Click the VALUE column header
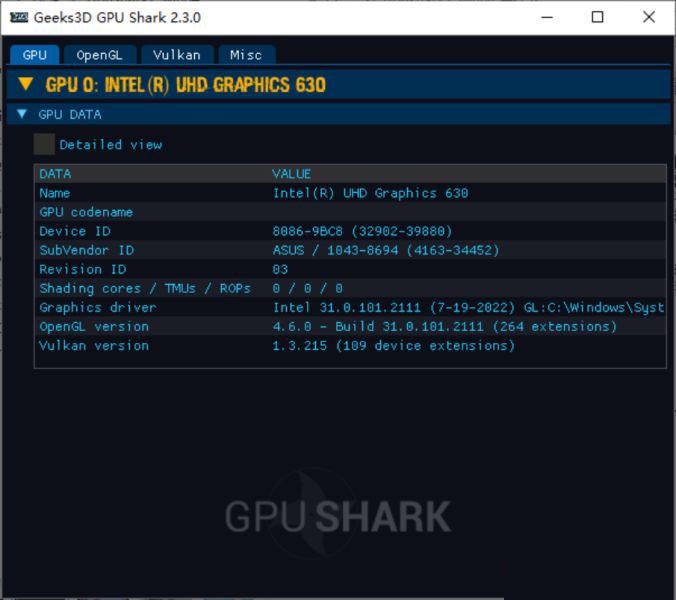 (x=291, y=174)
